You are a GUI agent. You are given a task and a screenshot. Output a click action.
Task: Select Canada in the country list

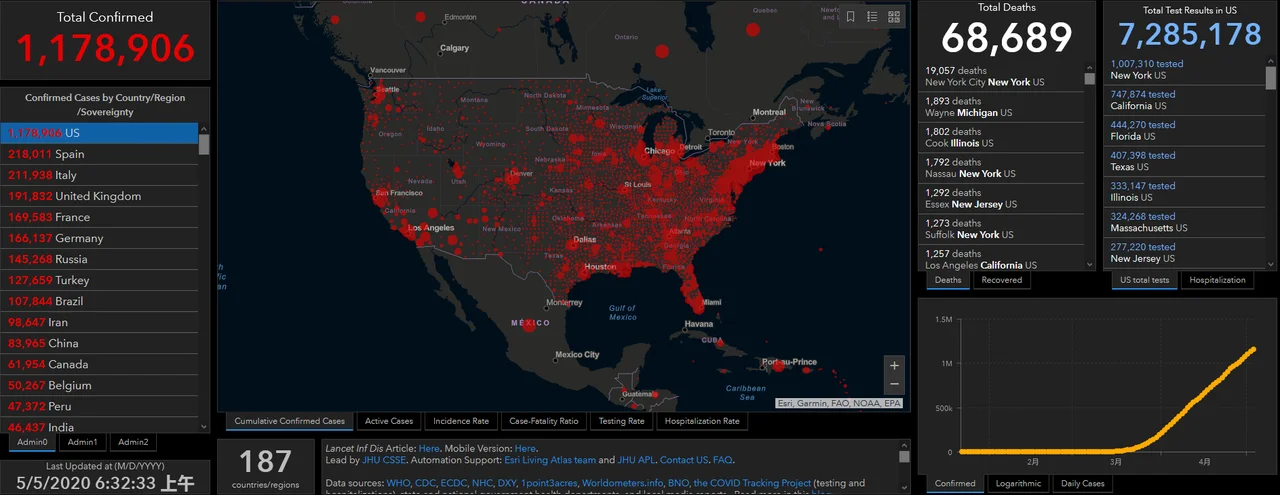[99, 364]
